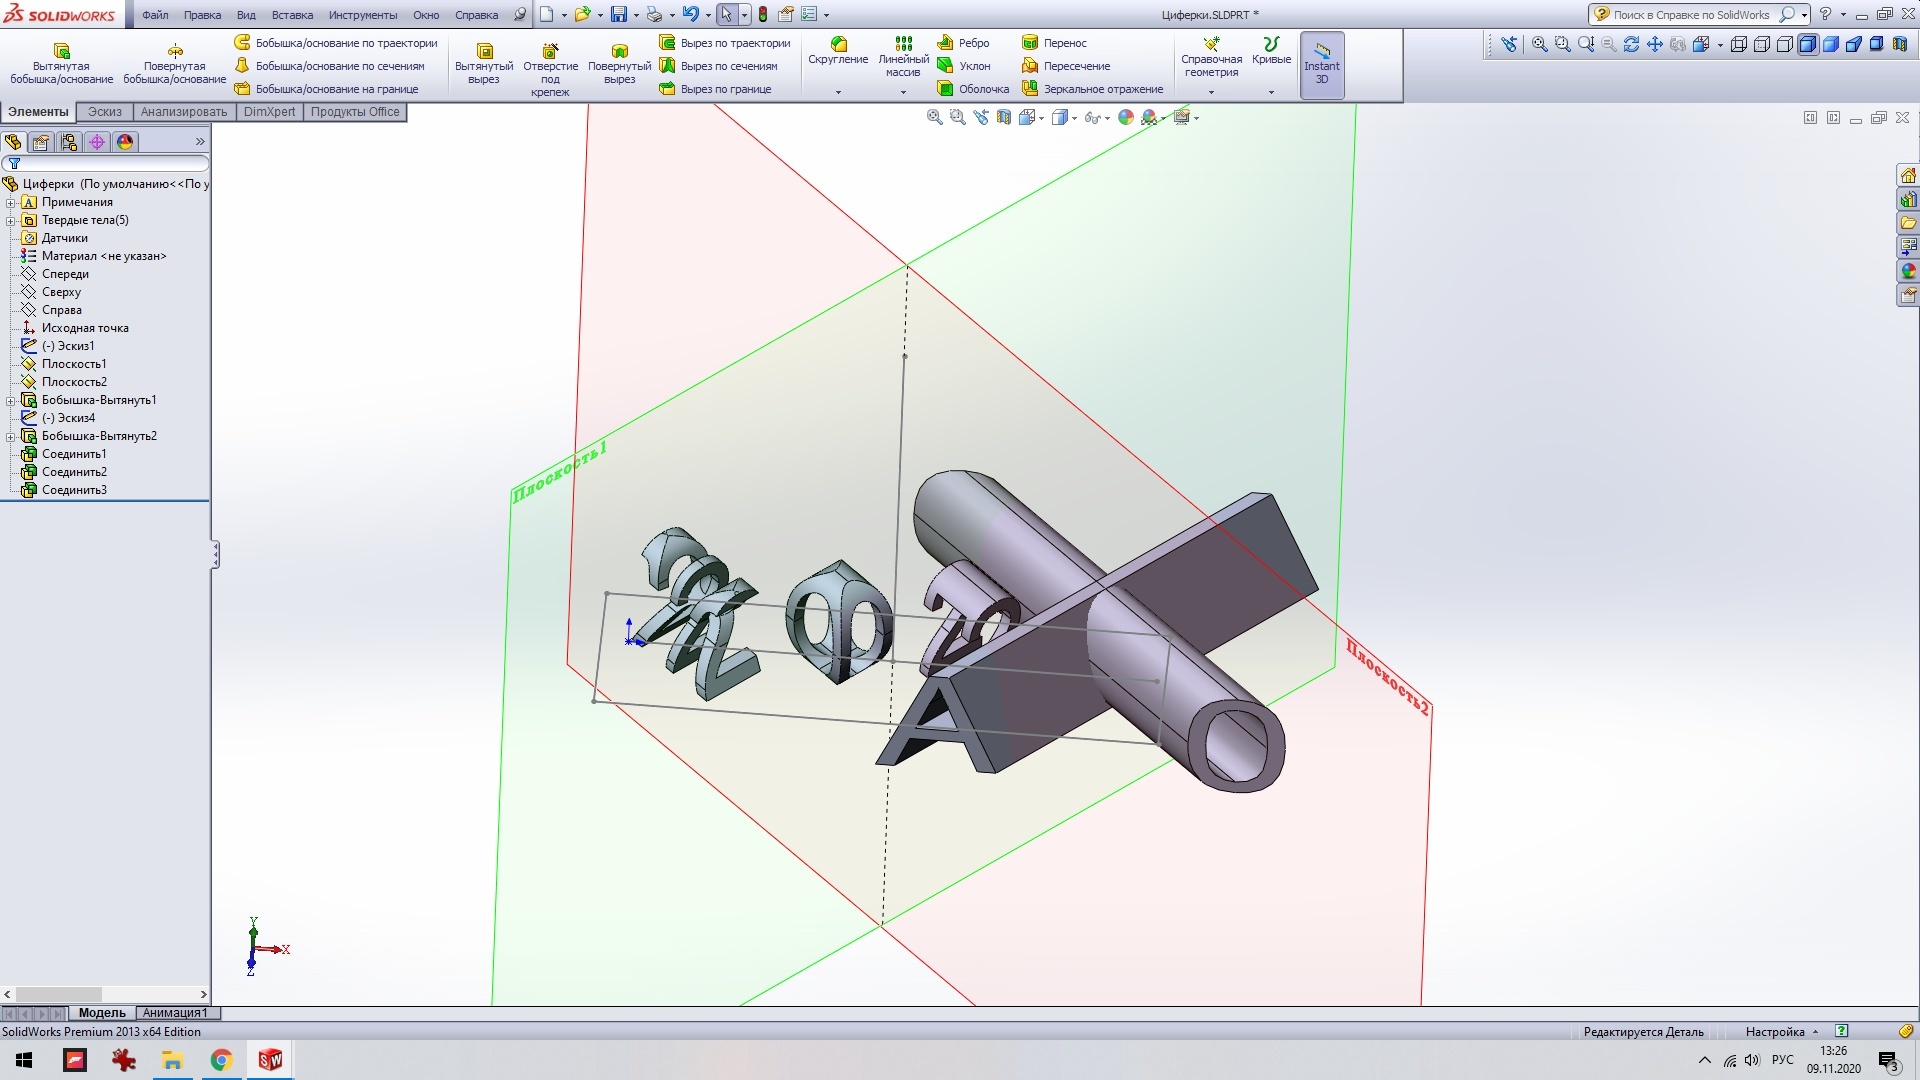Switch to the Анализировать tab
The width and height of the screenshot is (1920, 1080).
tap(184, 112)
